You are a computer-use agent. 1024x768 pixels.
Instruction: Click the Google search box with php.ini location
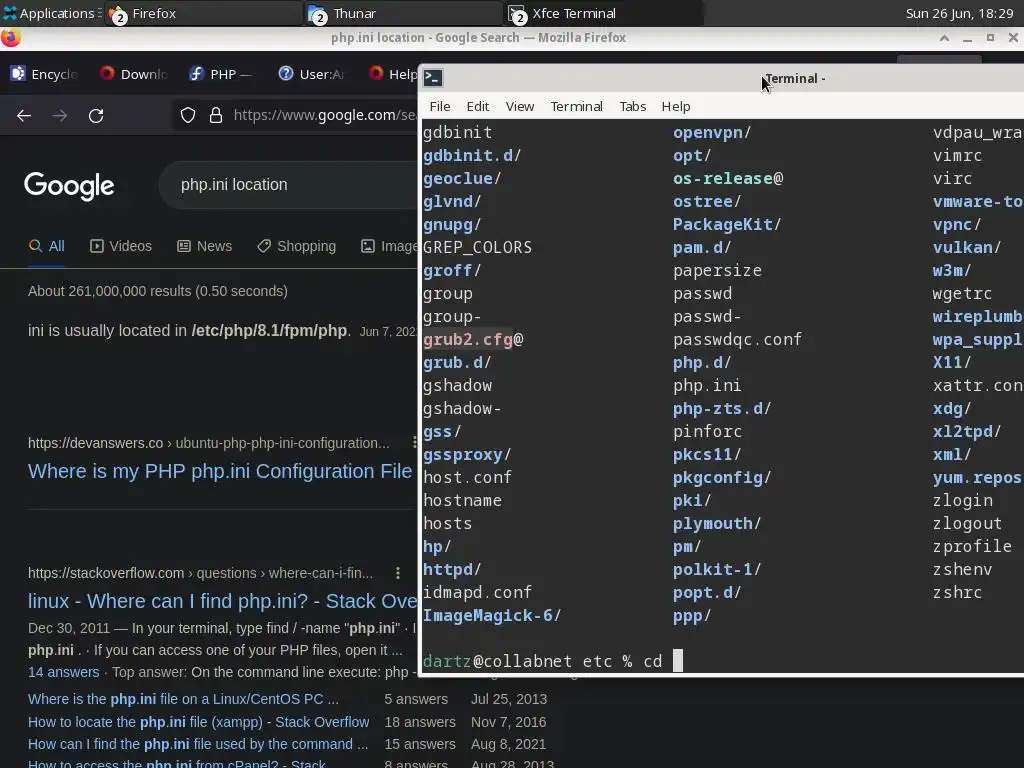point(288,185)
